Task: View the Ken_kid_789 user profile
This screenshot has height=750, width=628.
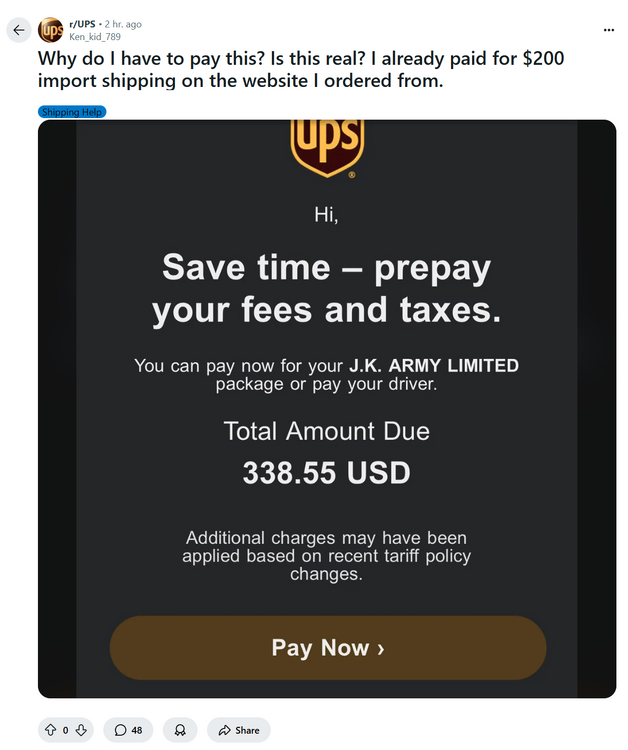Action: point(95,36)
